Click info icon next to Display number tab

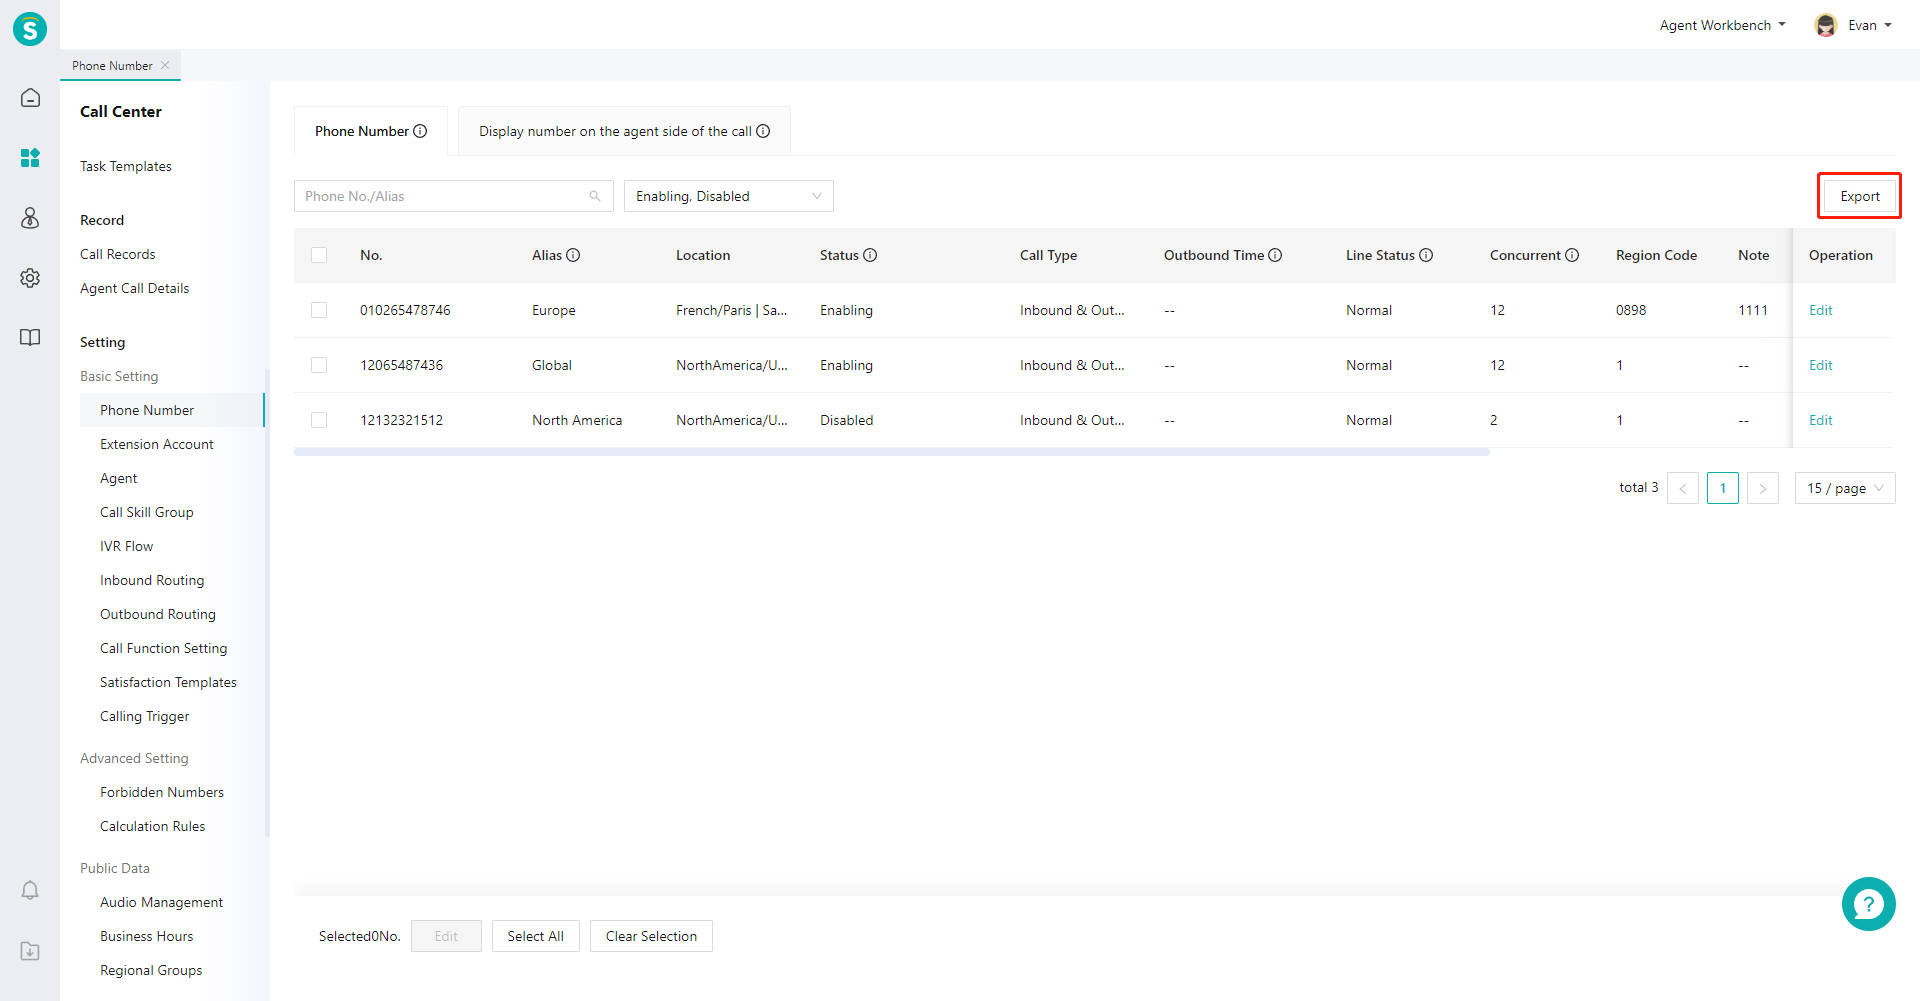point(763,131)
